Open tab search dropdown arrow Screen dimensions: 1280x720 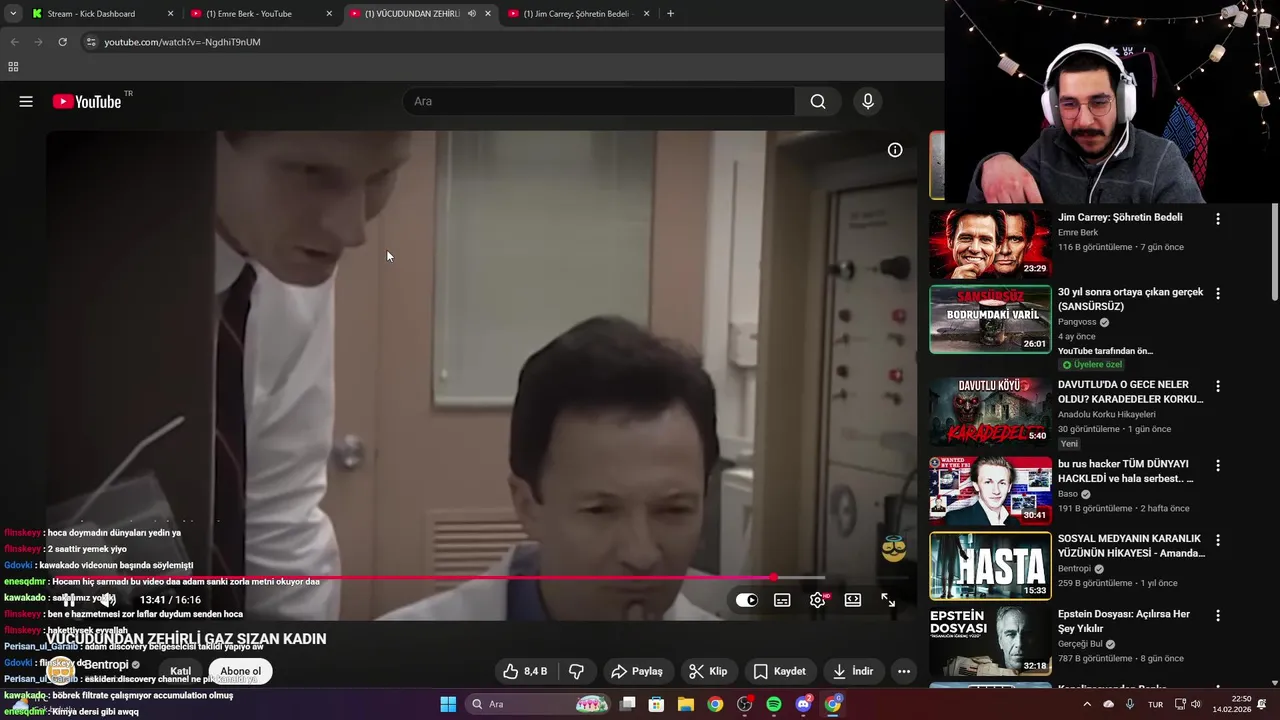(x=13, y=14)
